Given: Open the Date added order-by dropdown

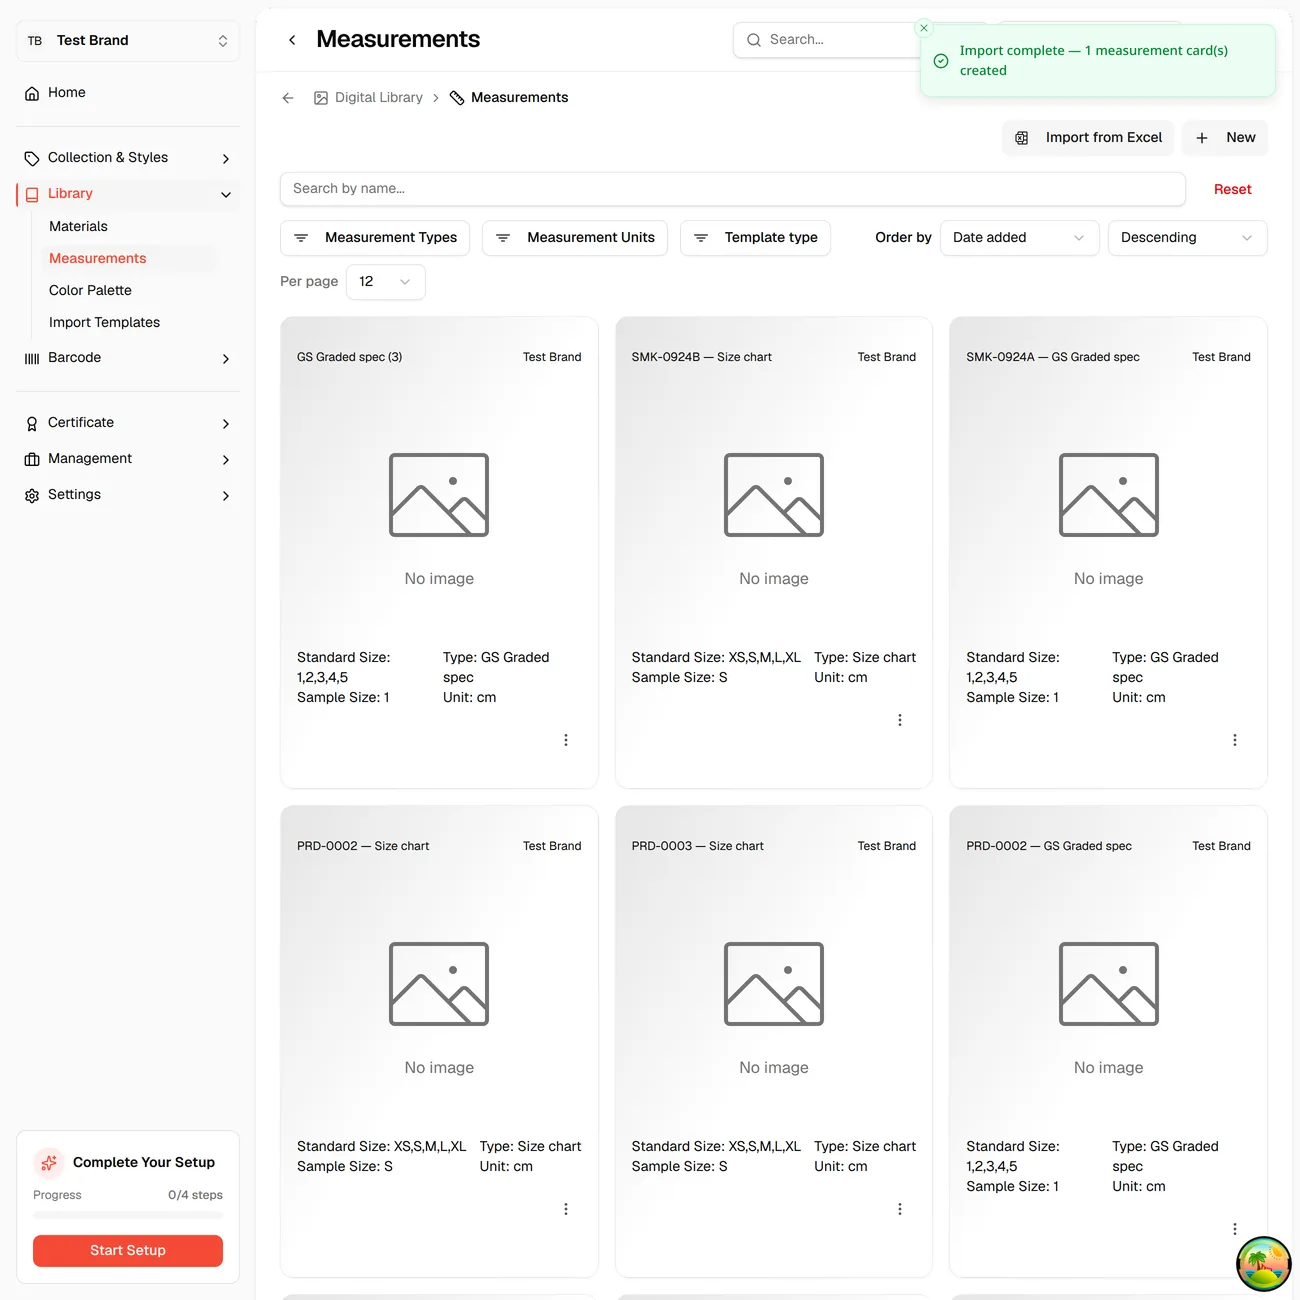Looking at the screenshot, I should click(x=1019, y=238).
